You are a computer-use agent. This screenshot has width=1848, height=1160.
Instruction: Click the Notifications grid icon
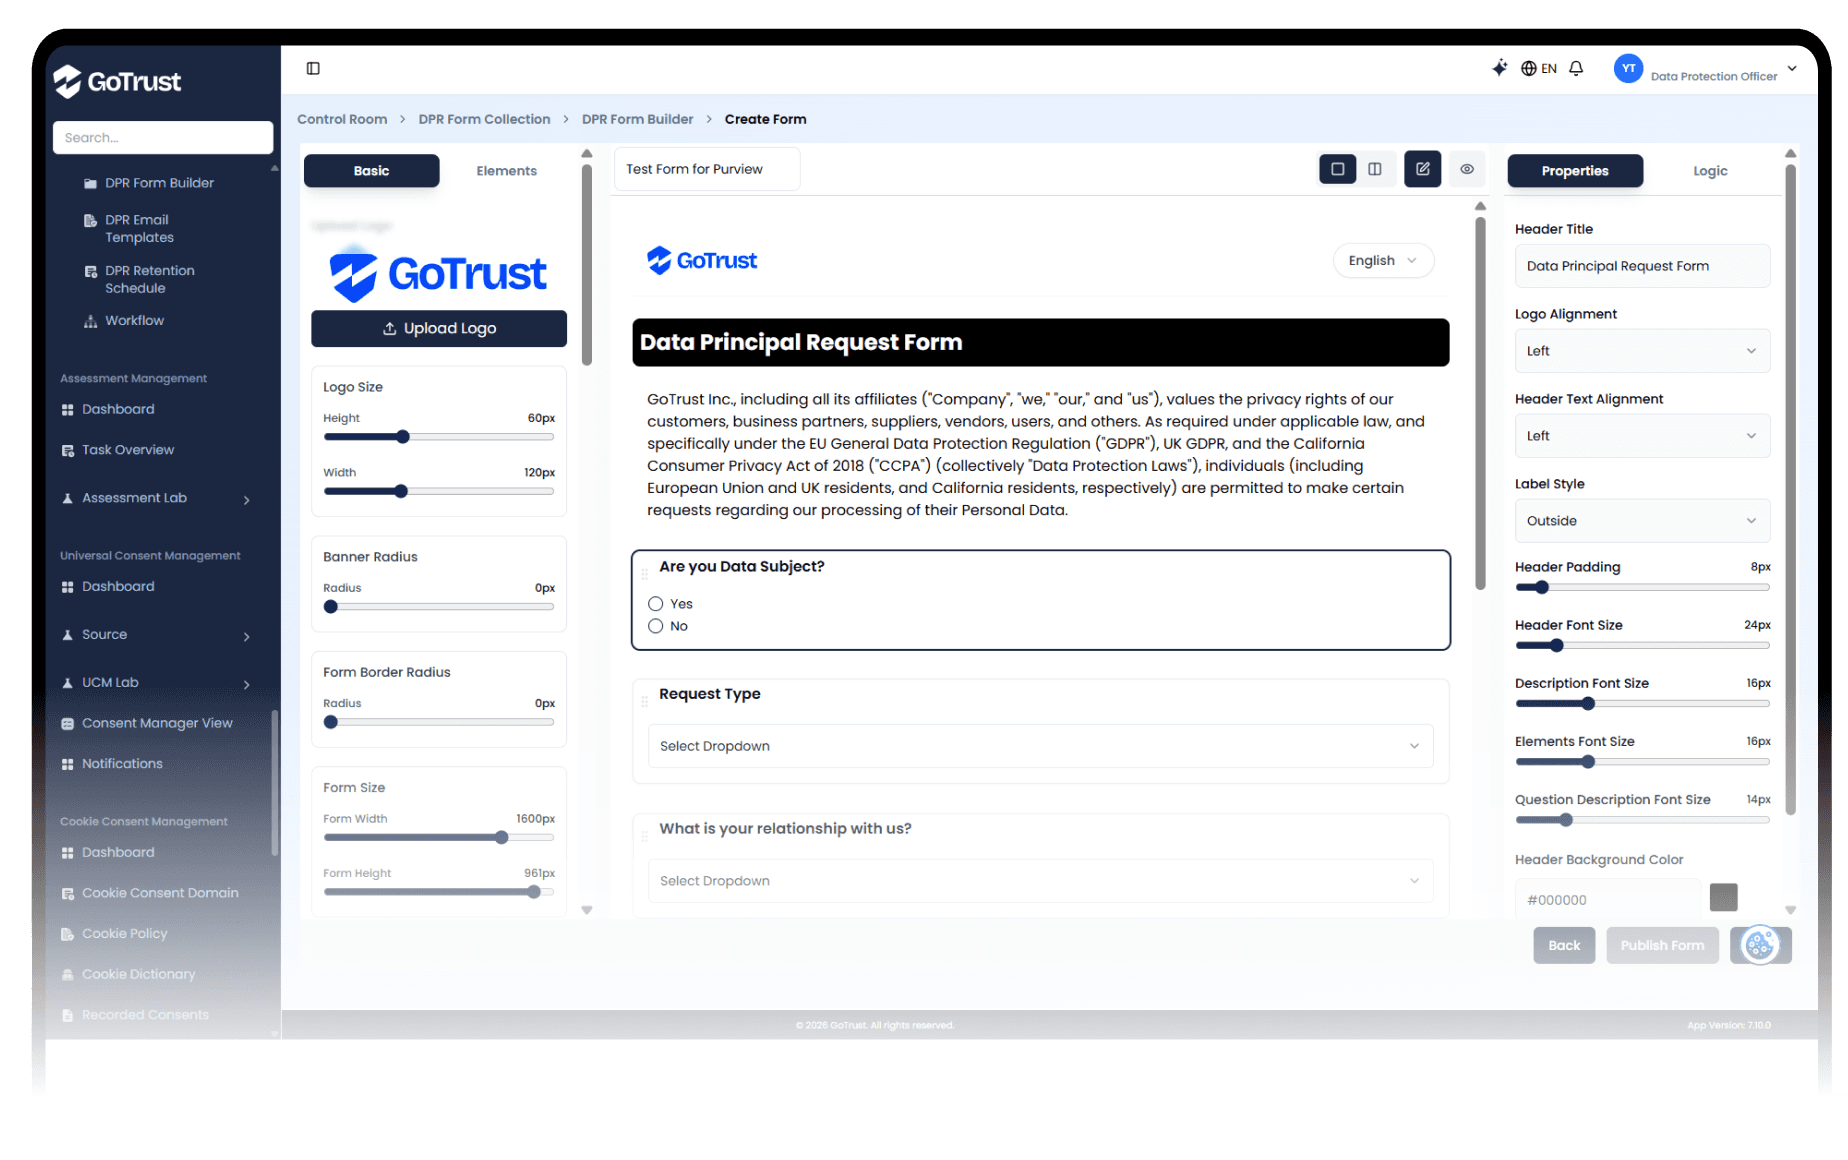[x=68, y=764]
